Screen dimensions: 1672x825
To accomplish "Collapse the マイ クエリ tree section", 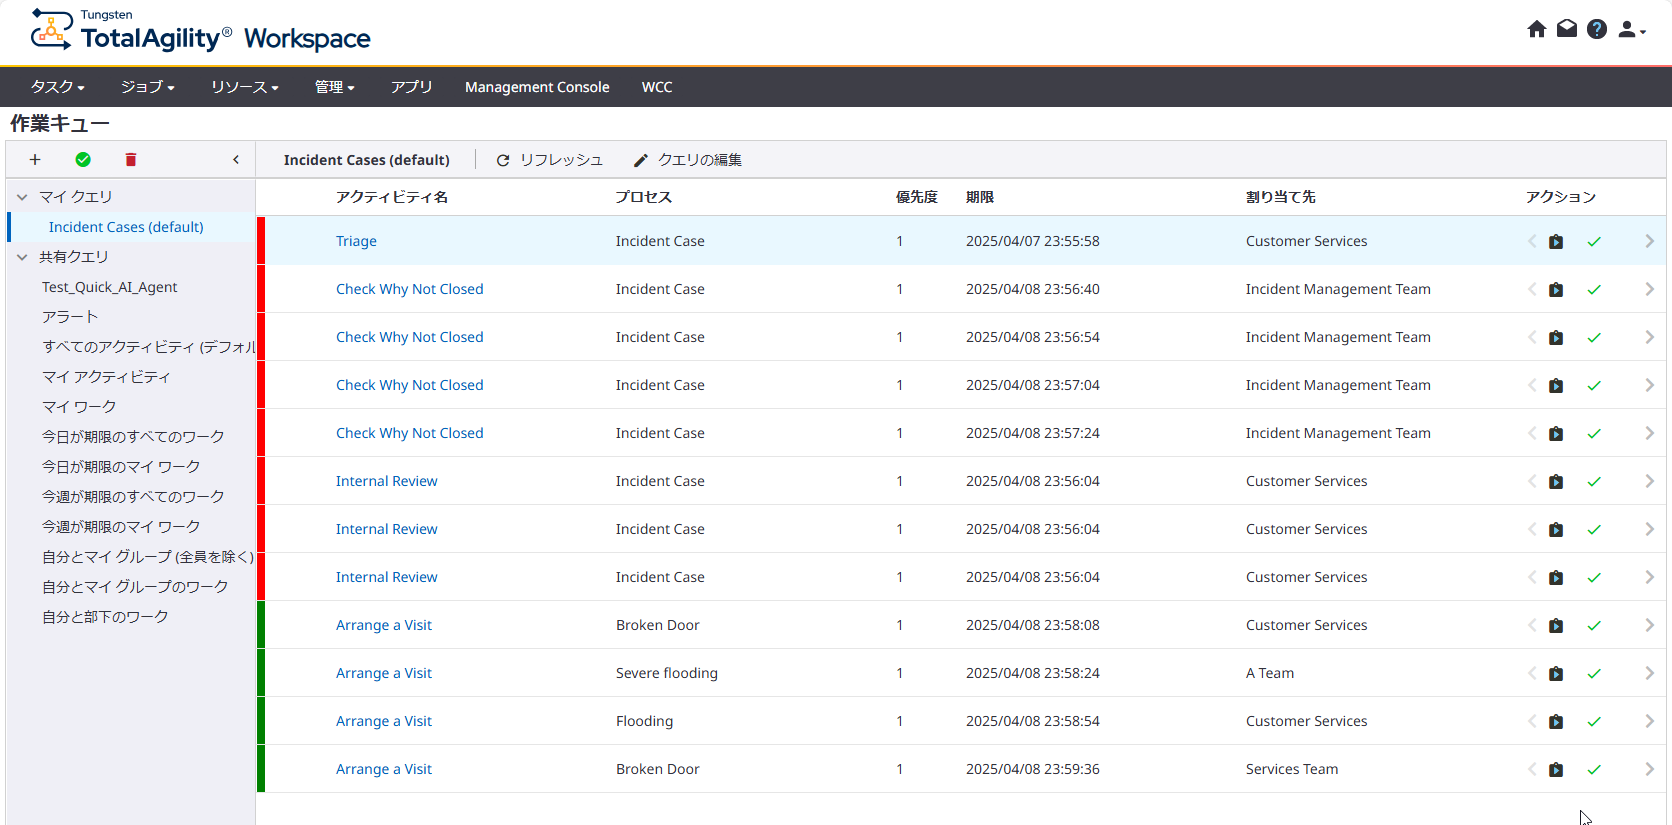I will tap(22, 197).
